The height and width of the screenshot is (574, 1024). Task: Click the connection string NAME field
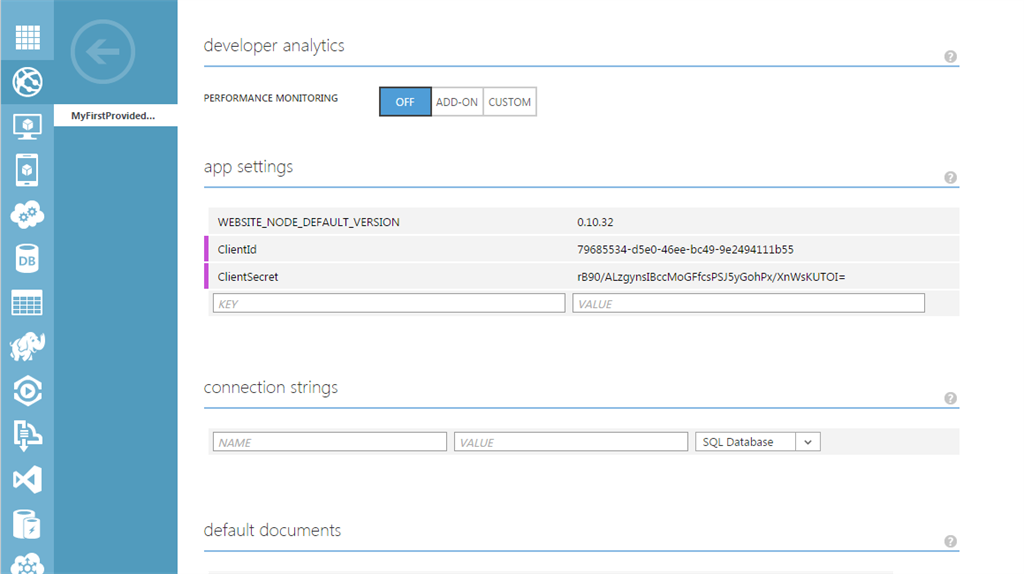pyautogui.click(x=329, y=442)
